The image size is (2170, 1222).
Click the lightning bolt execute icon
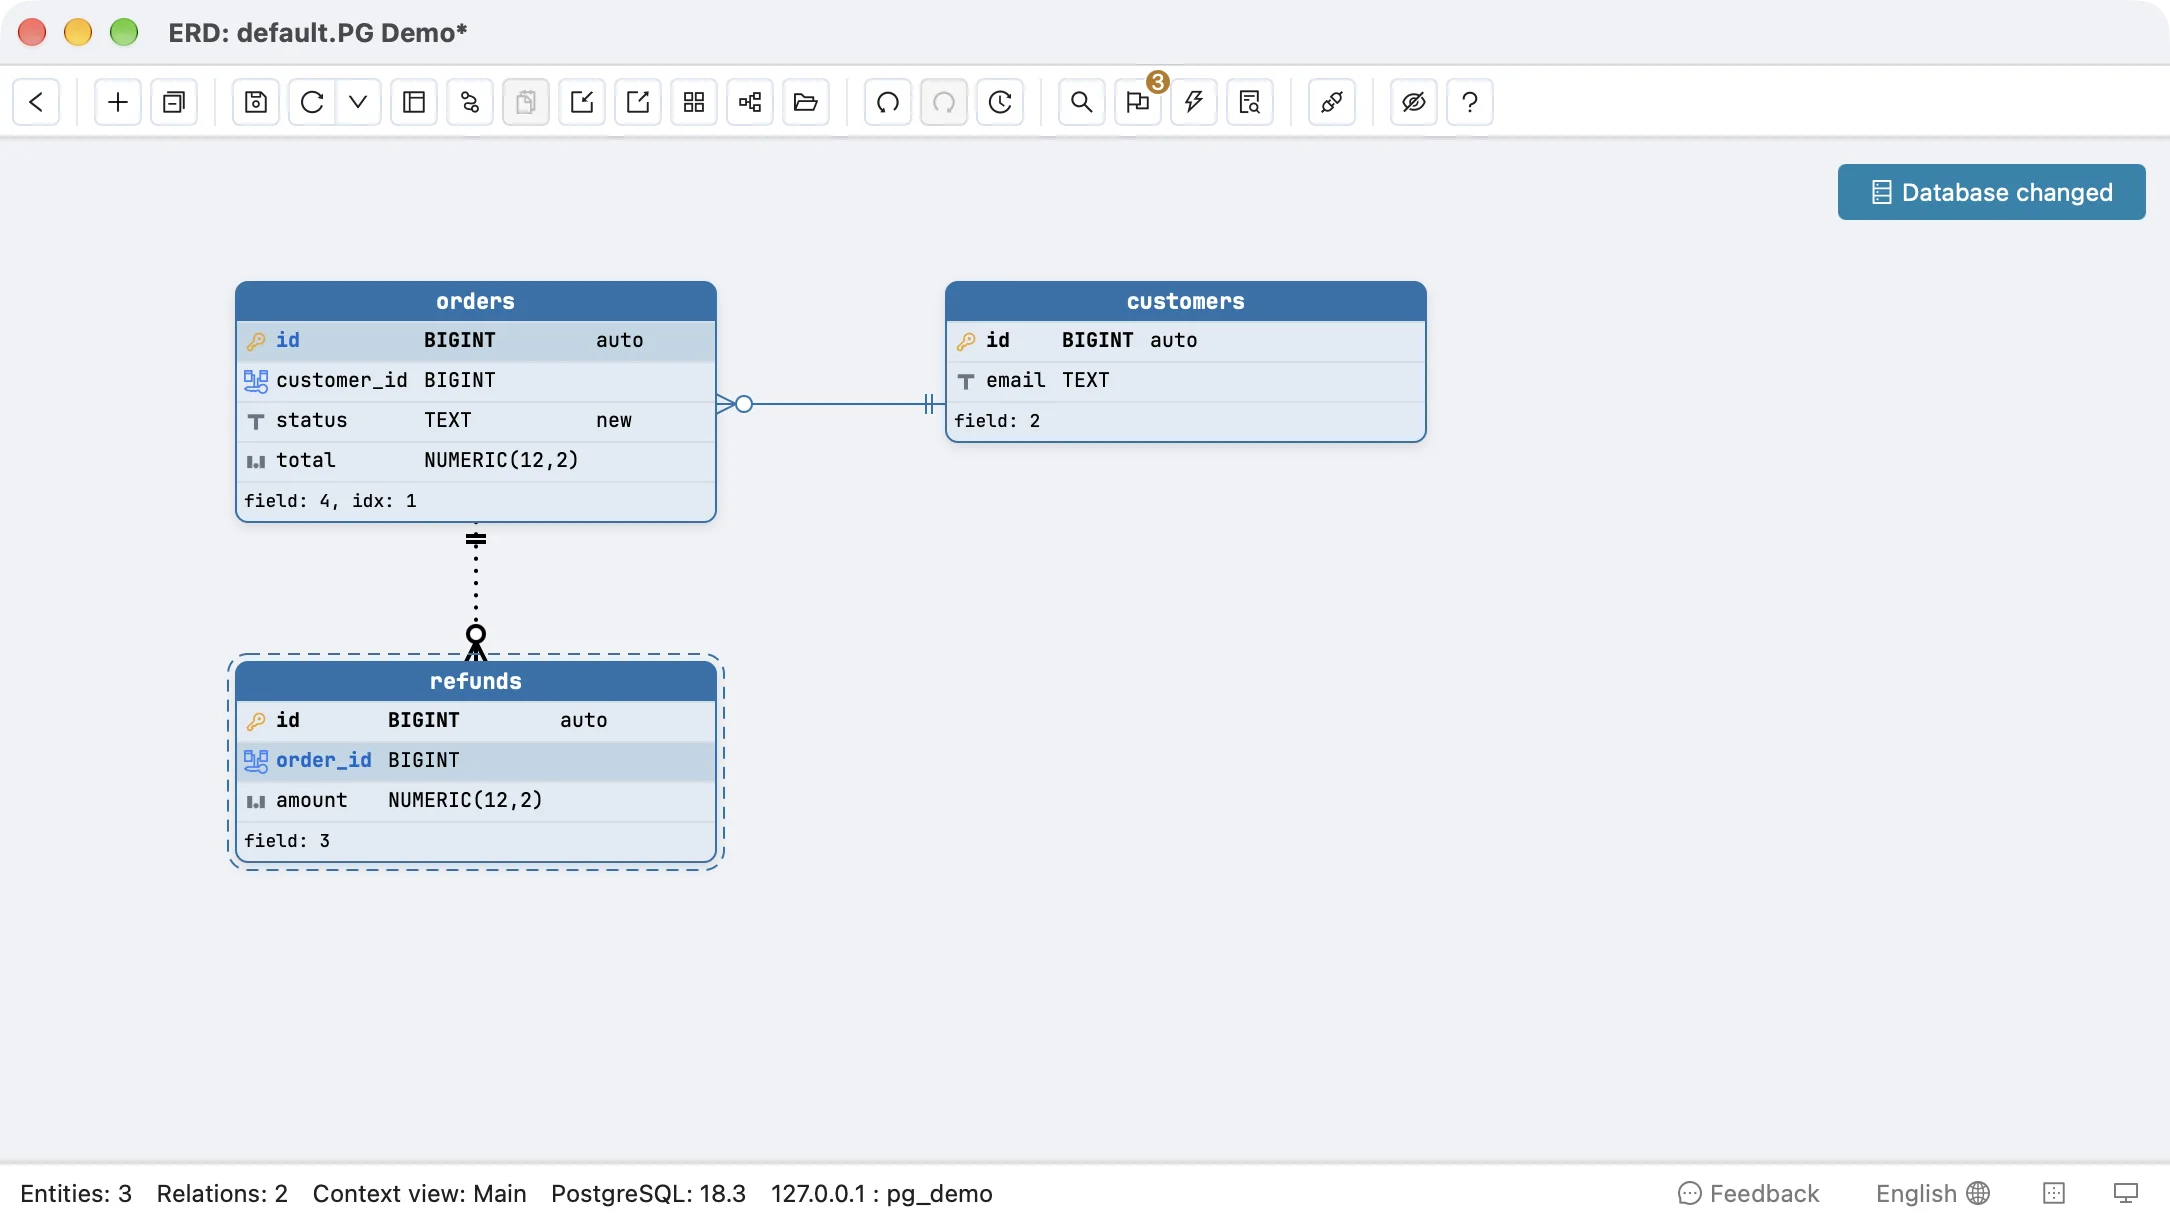pos(1194,102)
